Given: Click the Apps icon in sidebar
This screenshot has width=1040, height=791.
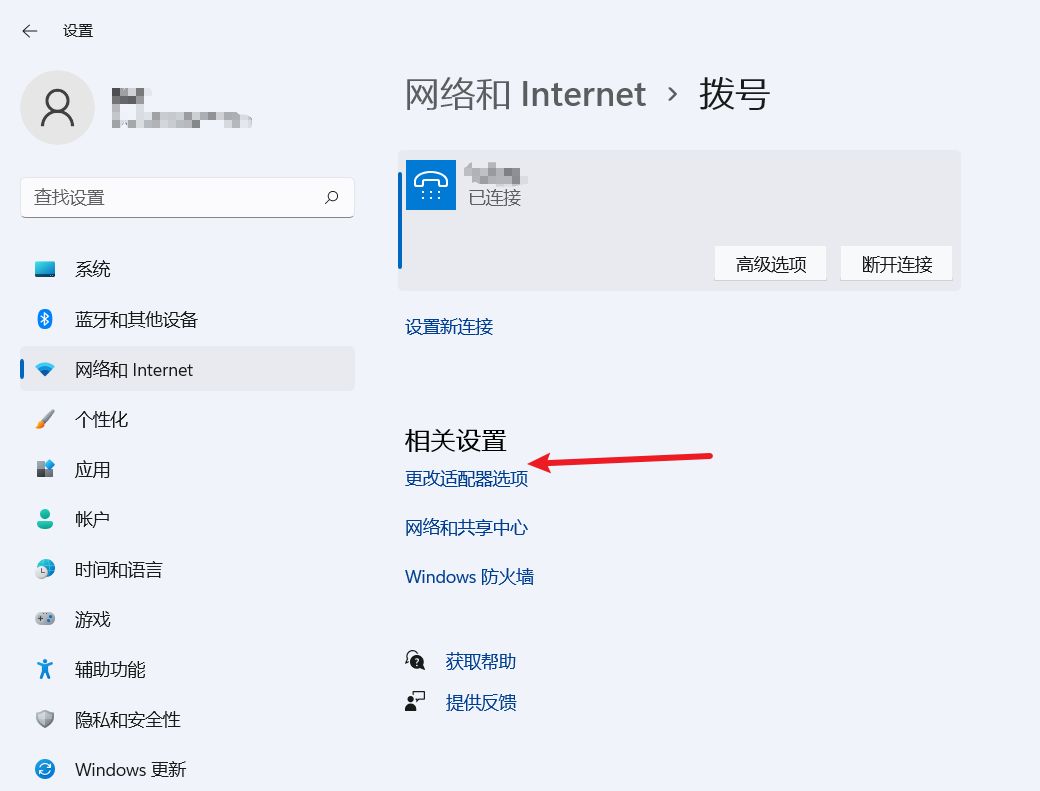Looking at the screenshot, I should 45,469.
